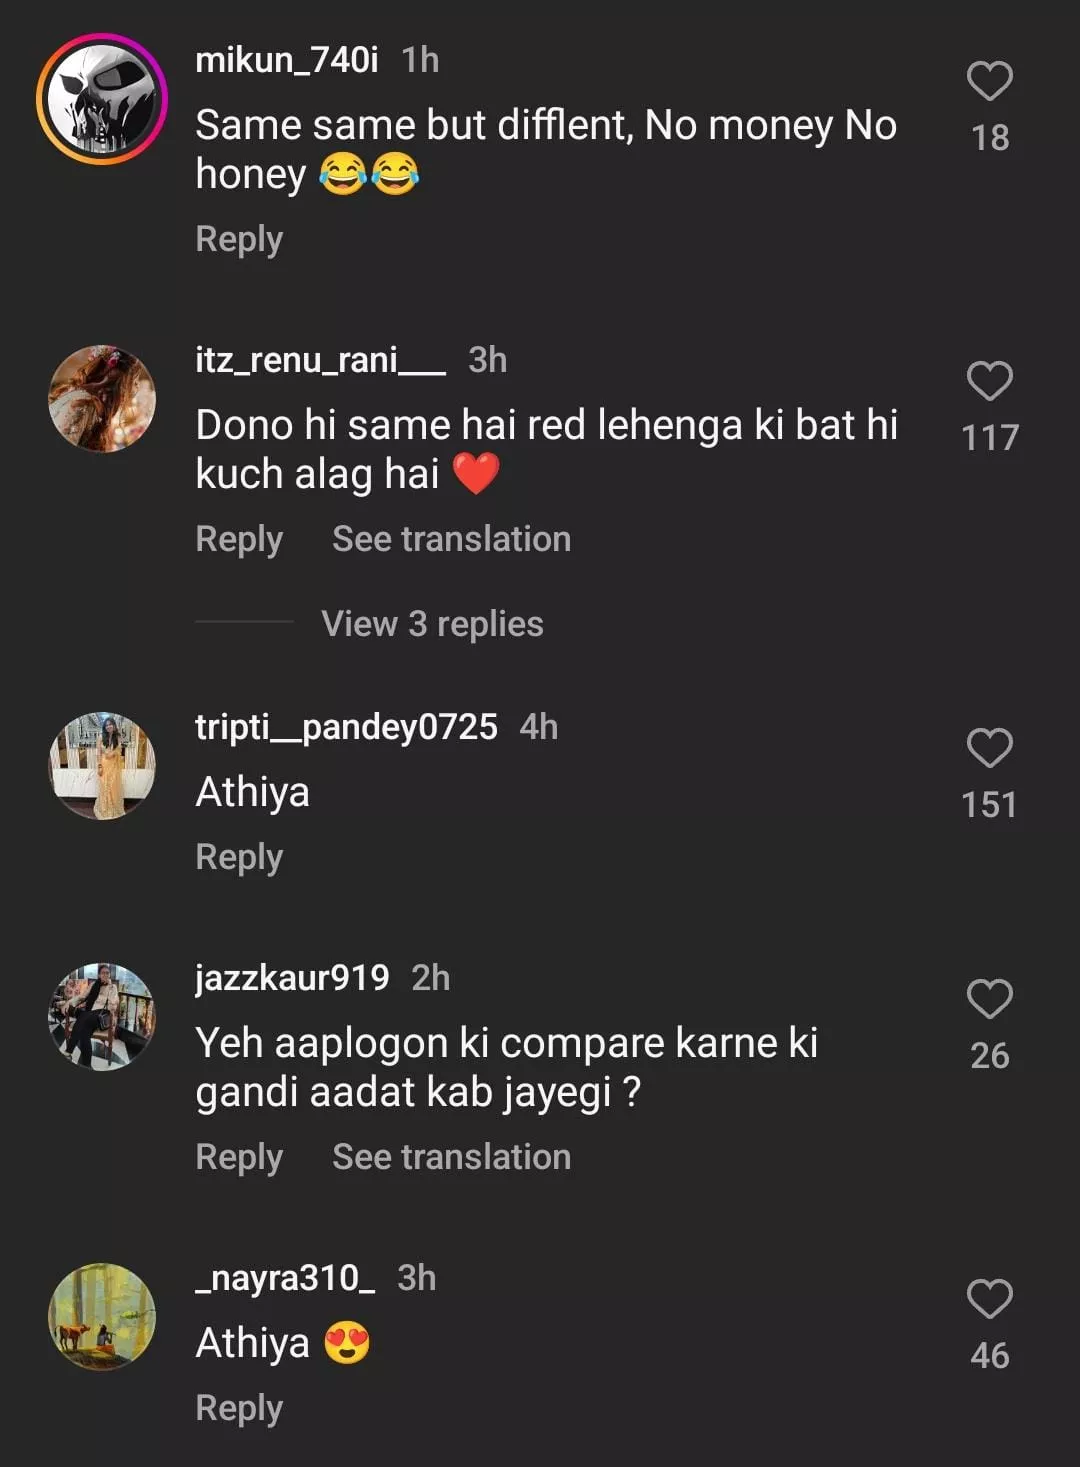See translation of jazzkaur919's comment
This screenshot has height=1467, width=1080.
coord(451,1157)
